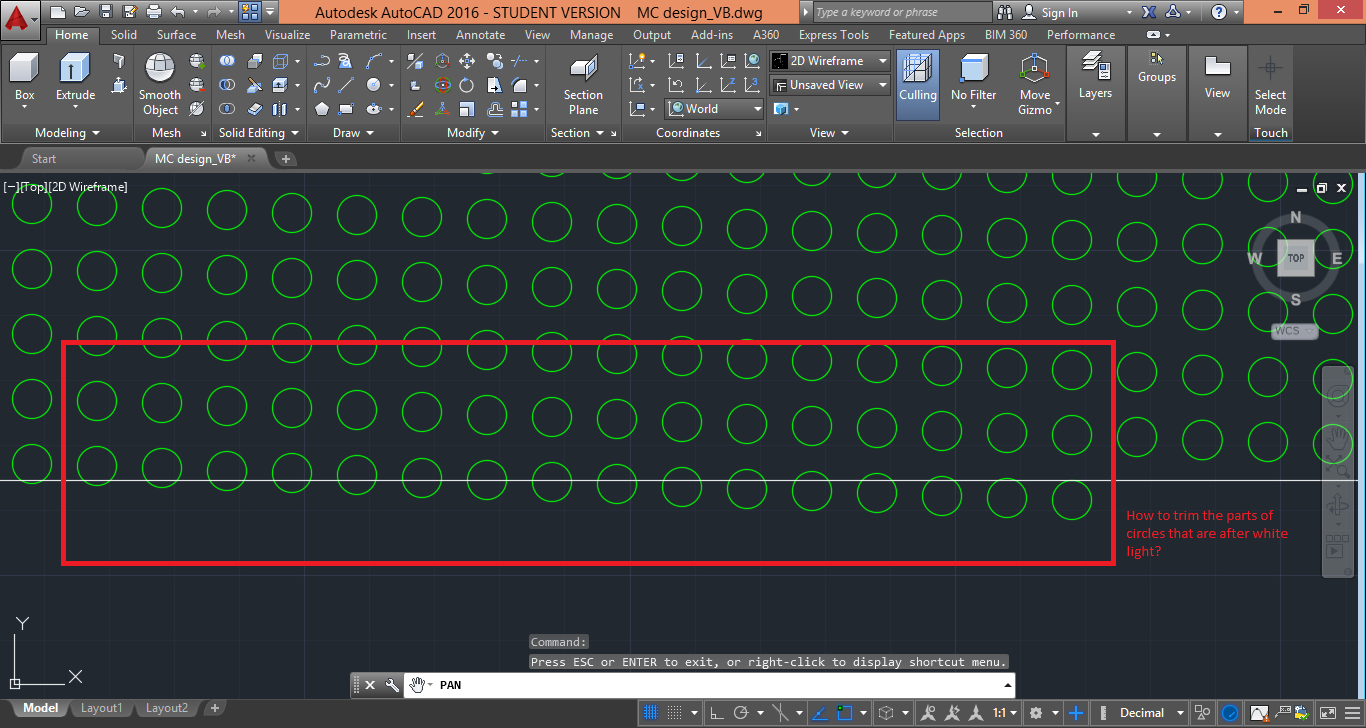Activate the Rotate modify tool
This screenshot has width=1366, height=728.
click(x=467, y=85)
